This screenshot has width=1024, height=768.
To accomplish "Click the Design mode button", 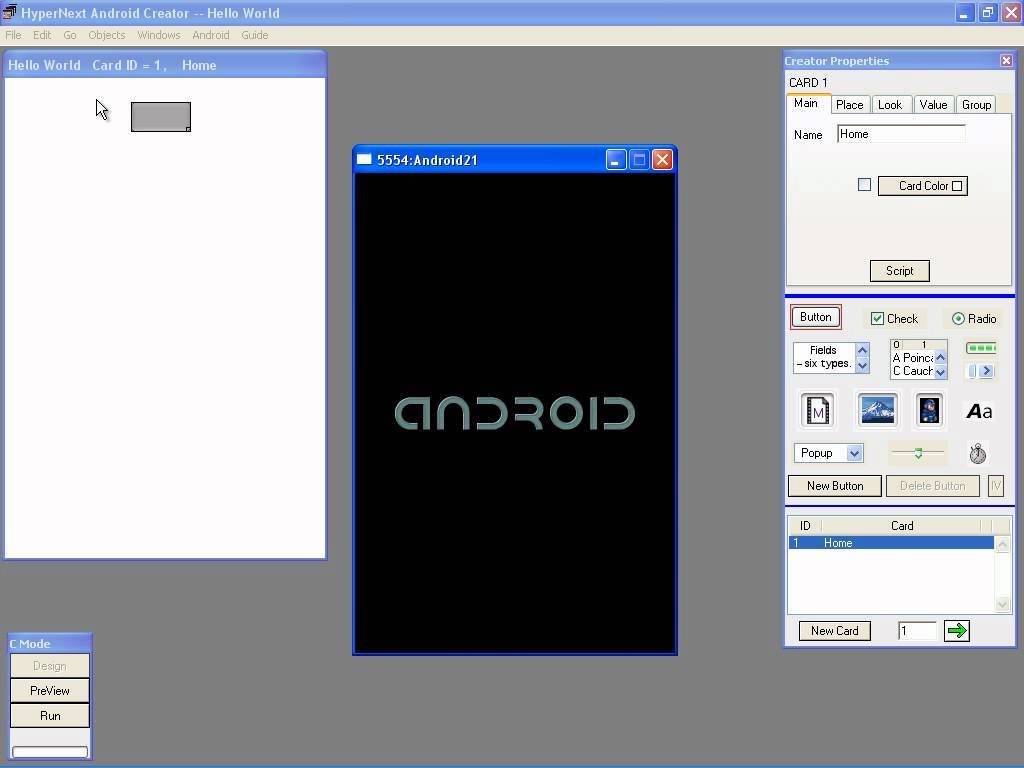I will click(50, 666).
